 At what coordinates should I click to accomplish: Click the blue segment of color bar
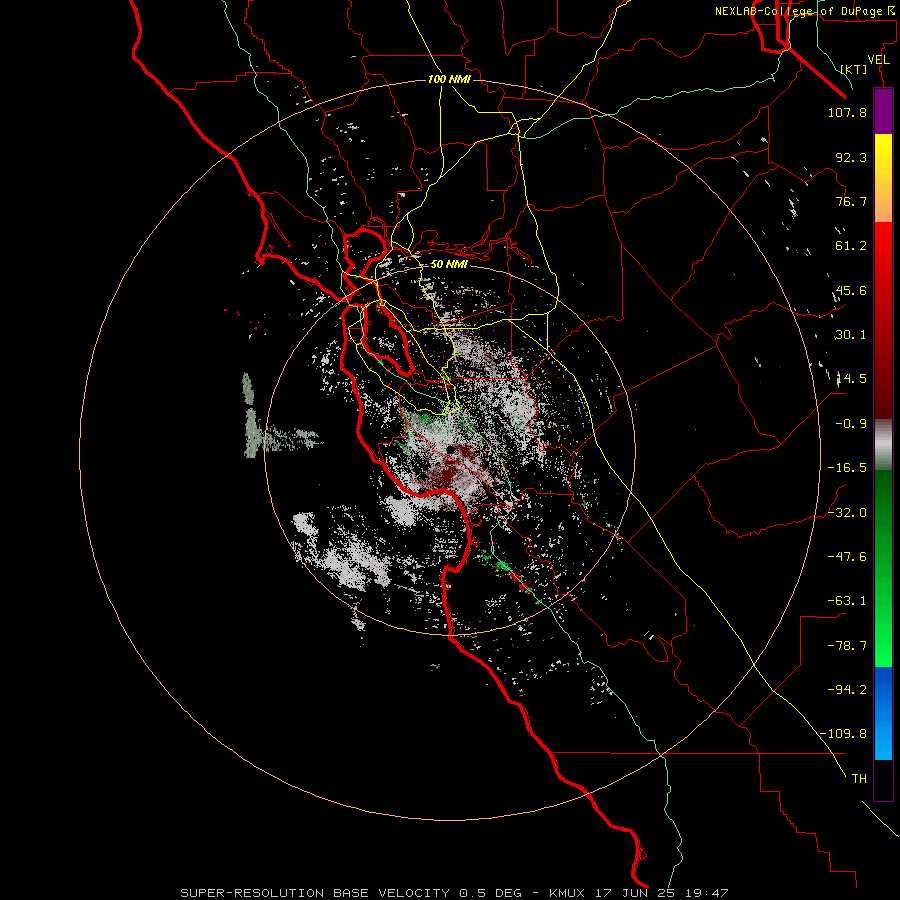883,713
